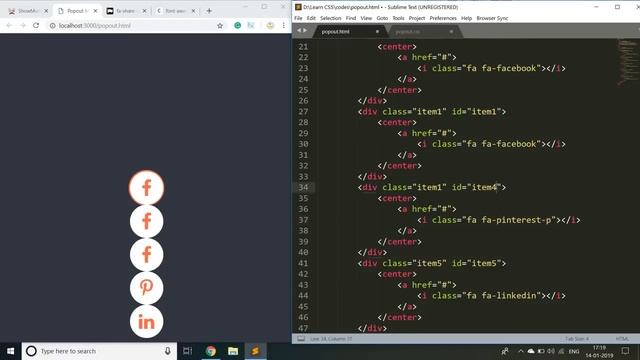
Task: Open the Help menu in Sublime Text
Action: [467, 18]
